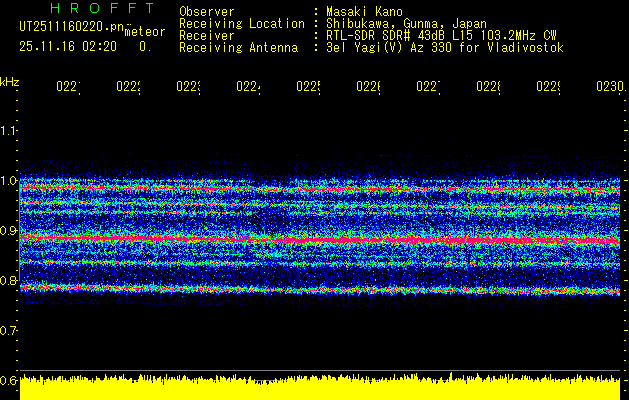Image resolution: width=629 pixels, height=400 pixels.
Task: Click the 0224 time marker
Action: (248, 87)
